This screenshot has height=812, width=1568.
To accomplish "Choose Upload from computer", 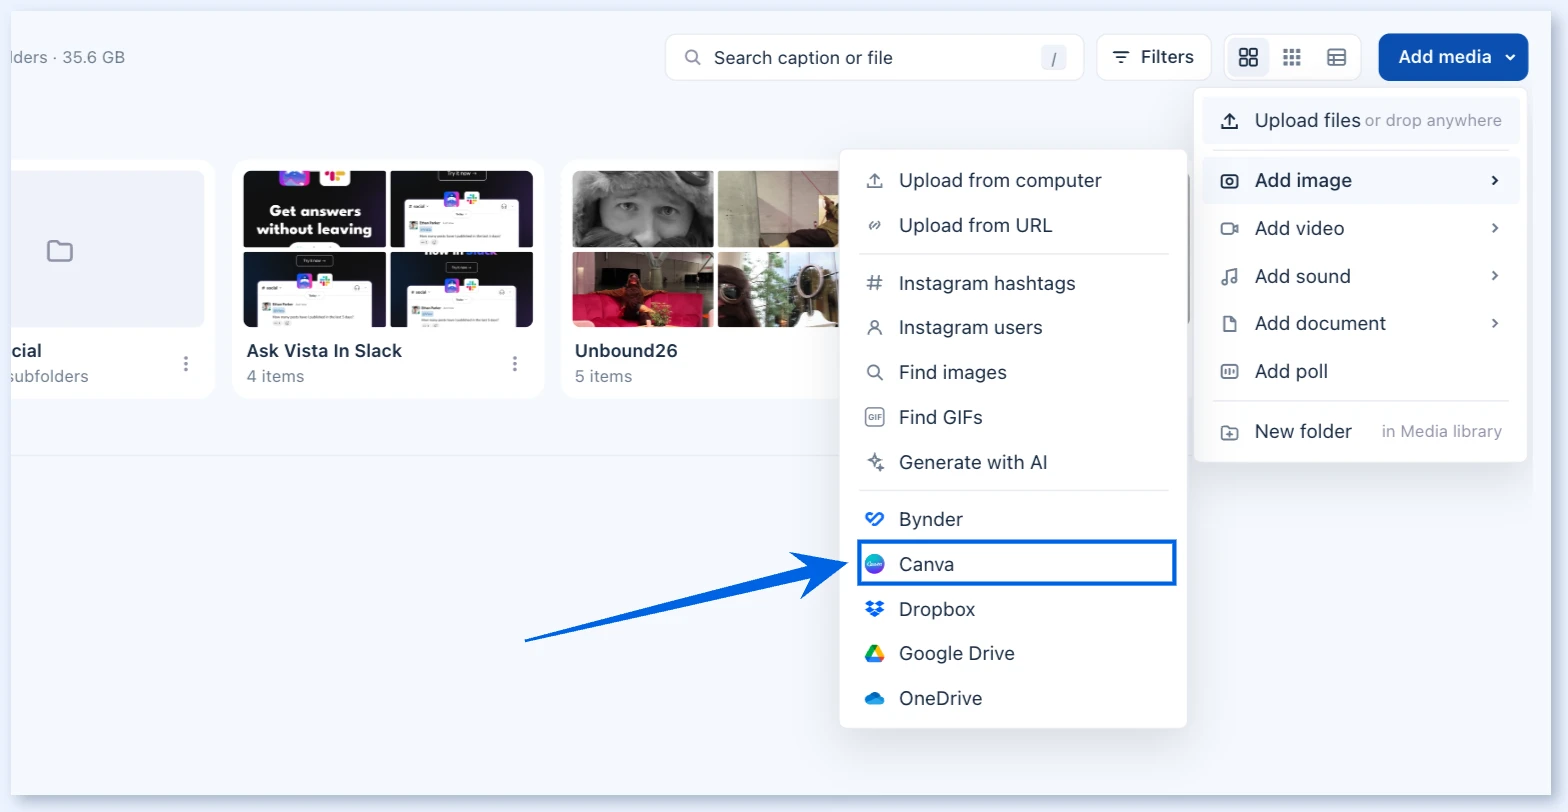I will coord(1013,181).
